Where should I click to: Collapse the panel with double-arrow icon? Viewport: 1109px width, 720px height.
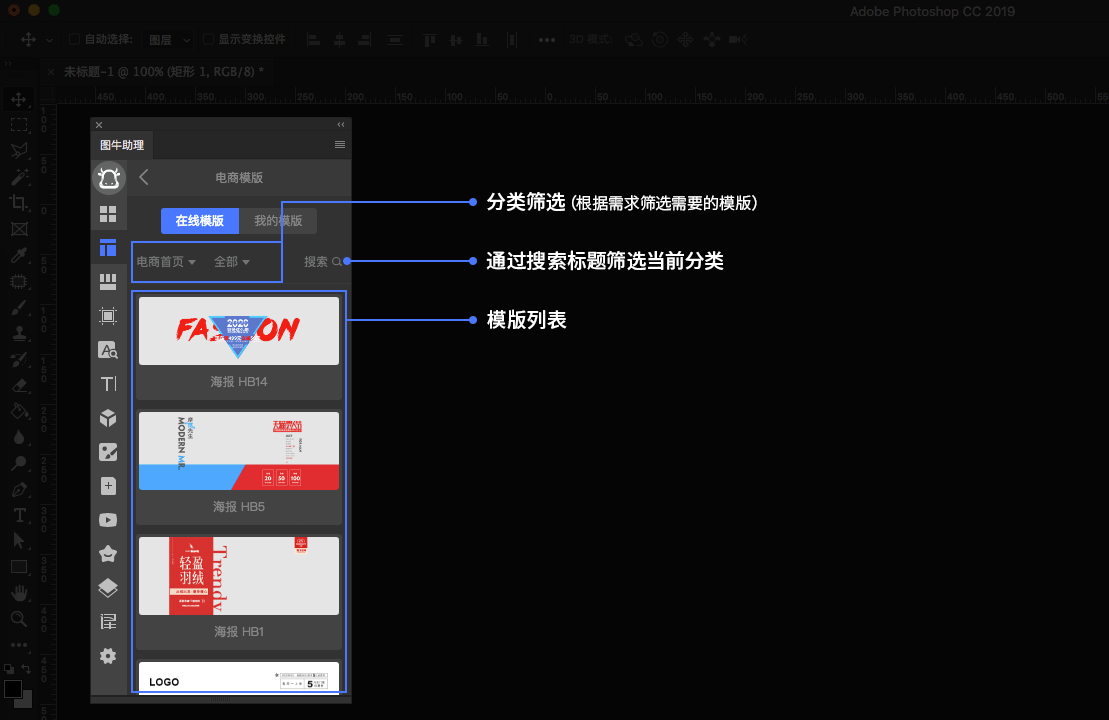[341, 124]
